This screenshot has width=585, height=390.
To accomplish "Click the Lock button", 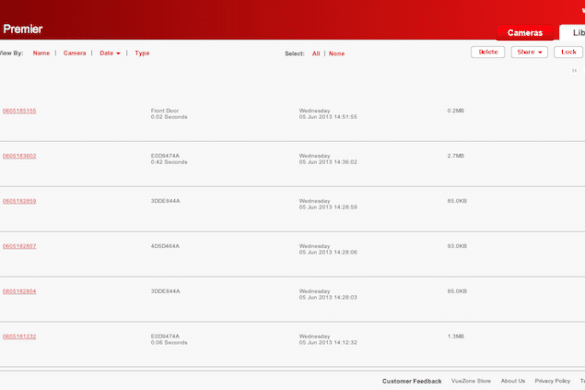I will (569, 52).
